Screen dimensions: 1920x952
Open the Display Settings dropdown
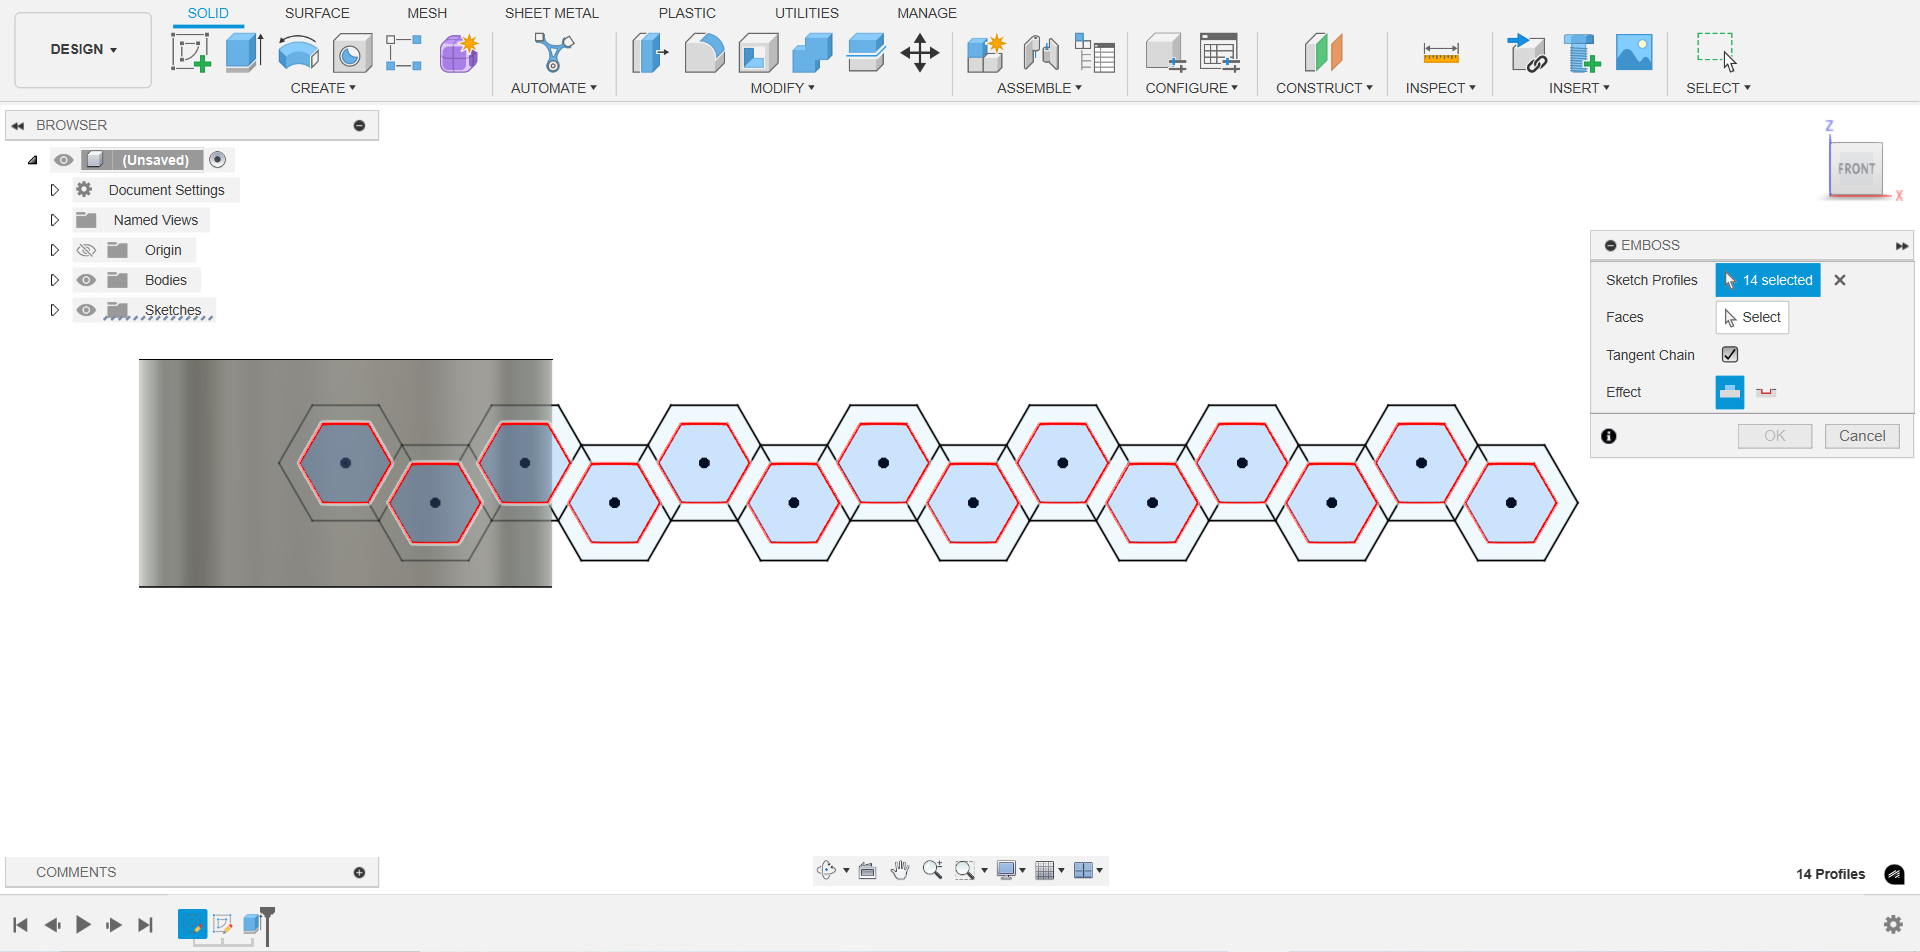[x=1011, y=870]
